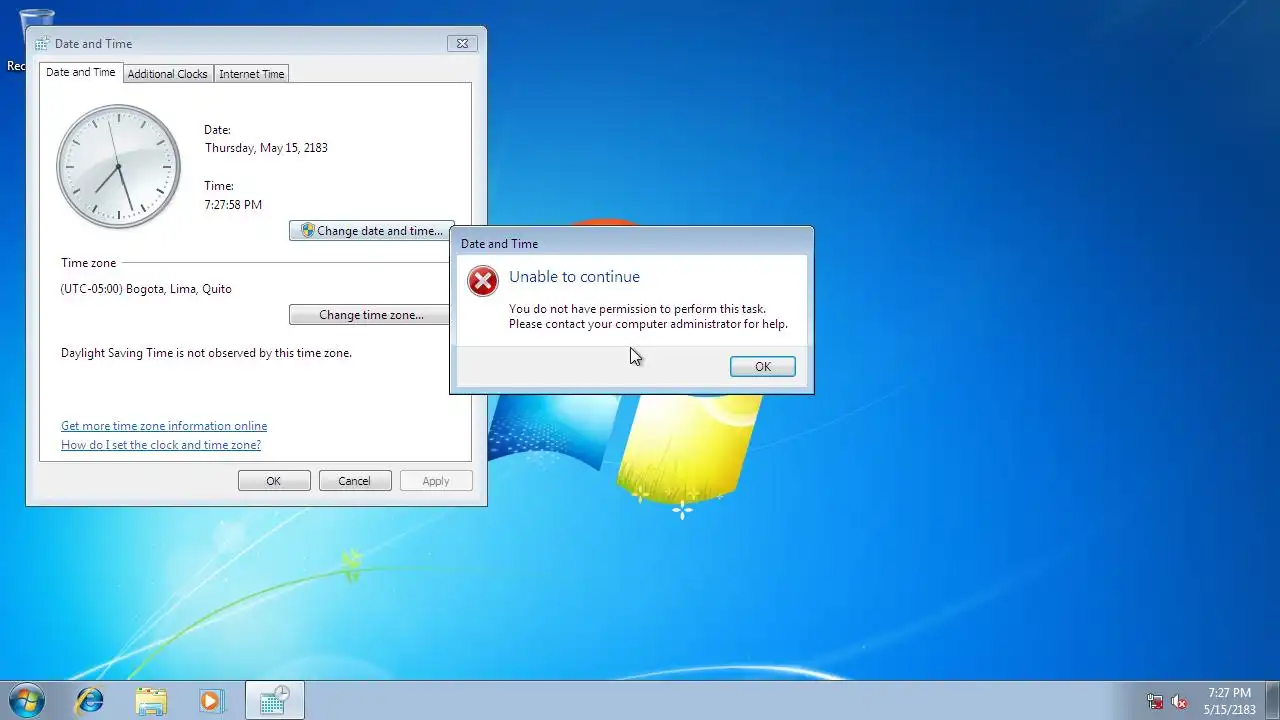This screenshot has width=1280, height=720.
Task: Click Cancel in the Date and Time window
Action: coord(354,481)
